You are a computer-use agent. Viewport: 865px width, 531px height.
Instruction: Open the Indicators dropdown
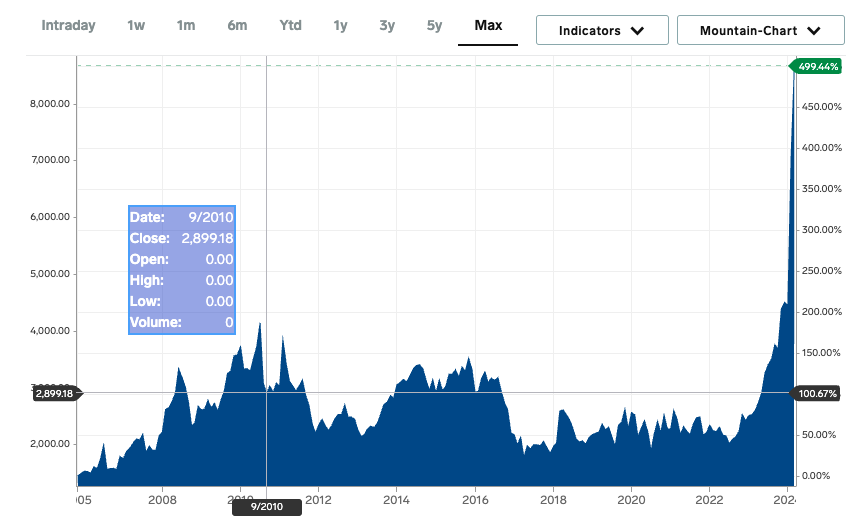point(602,30)
